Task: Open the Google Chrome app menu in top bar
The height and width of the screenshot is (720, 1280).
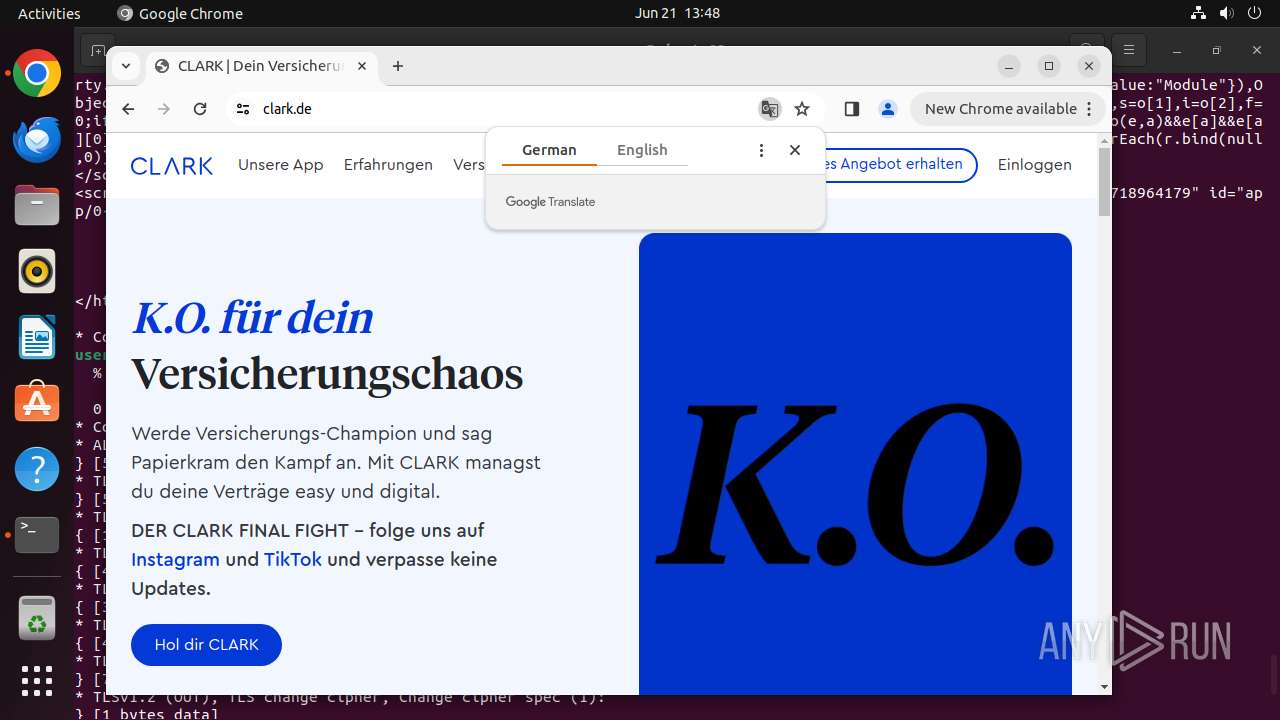Action: [180, 13]
